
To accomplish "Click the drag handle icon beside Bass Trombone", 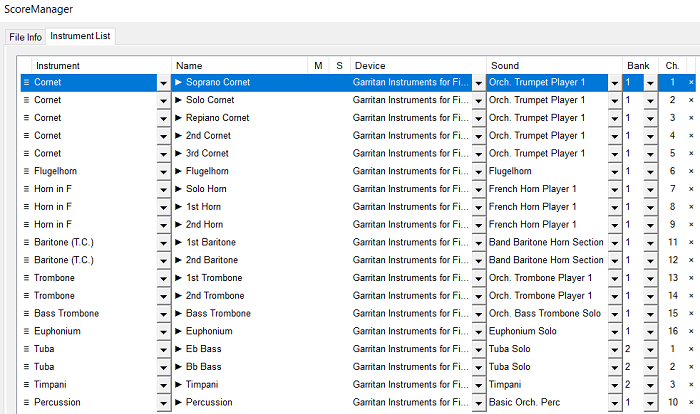I will coord(26,313).
